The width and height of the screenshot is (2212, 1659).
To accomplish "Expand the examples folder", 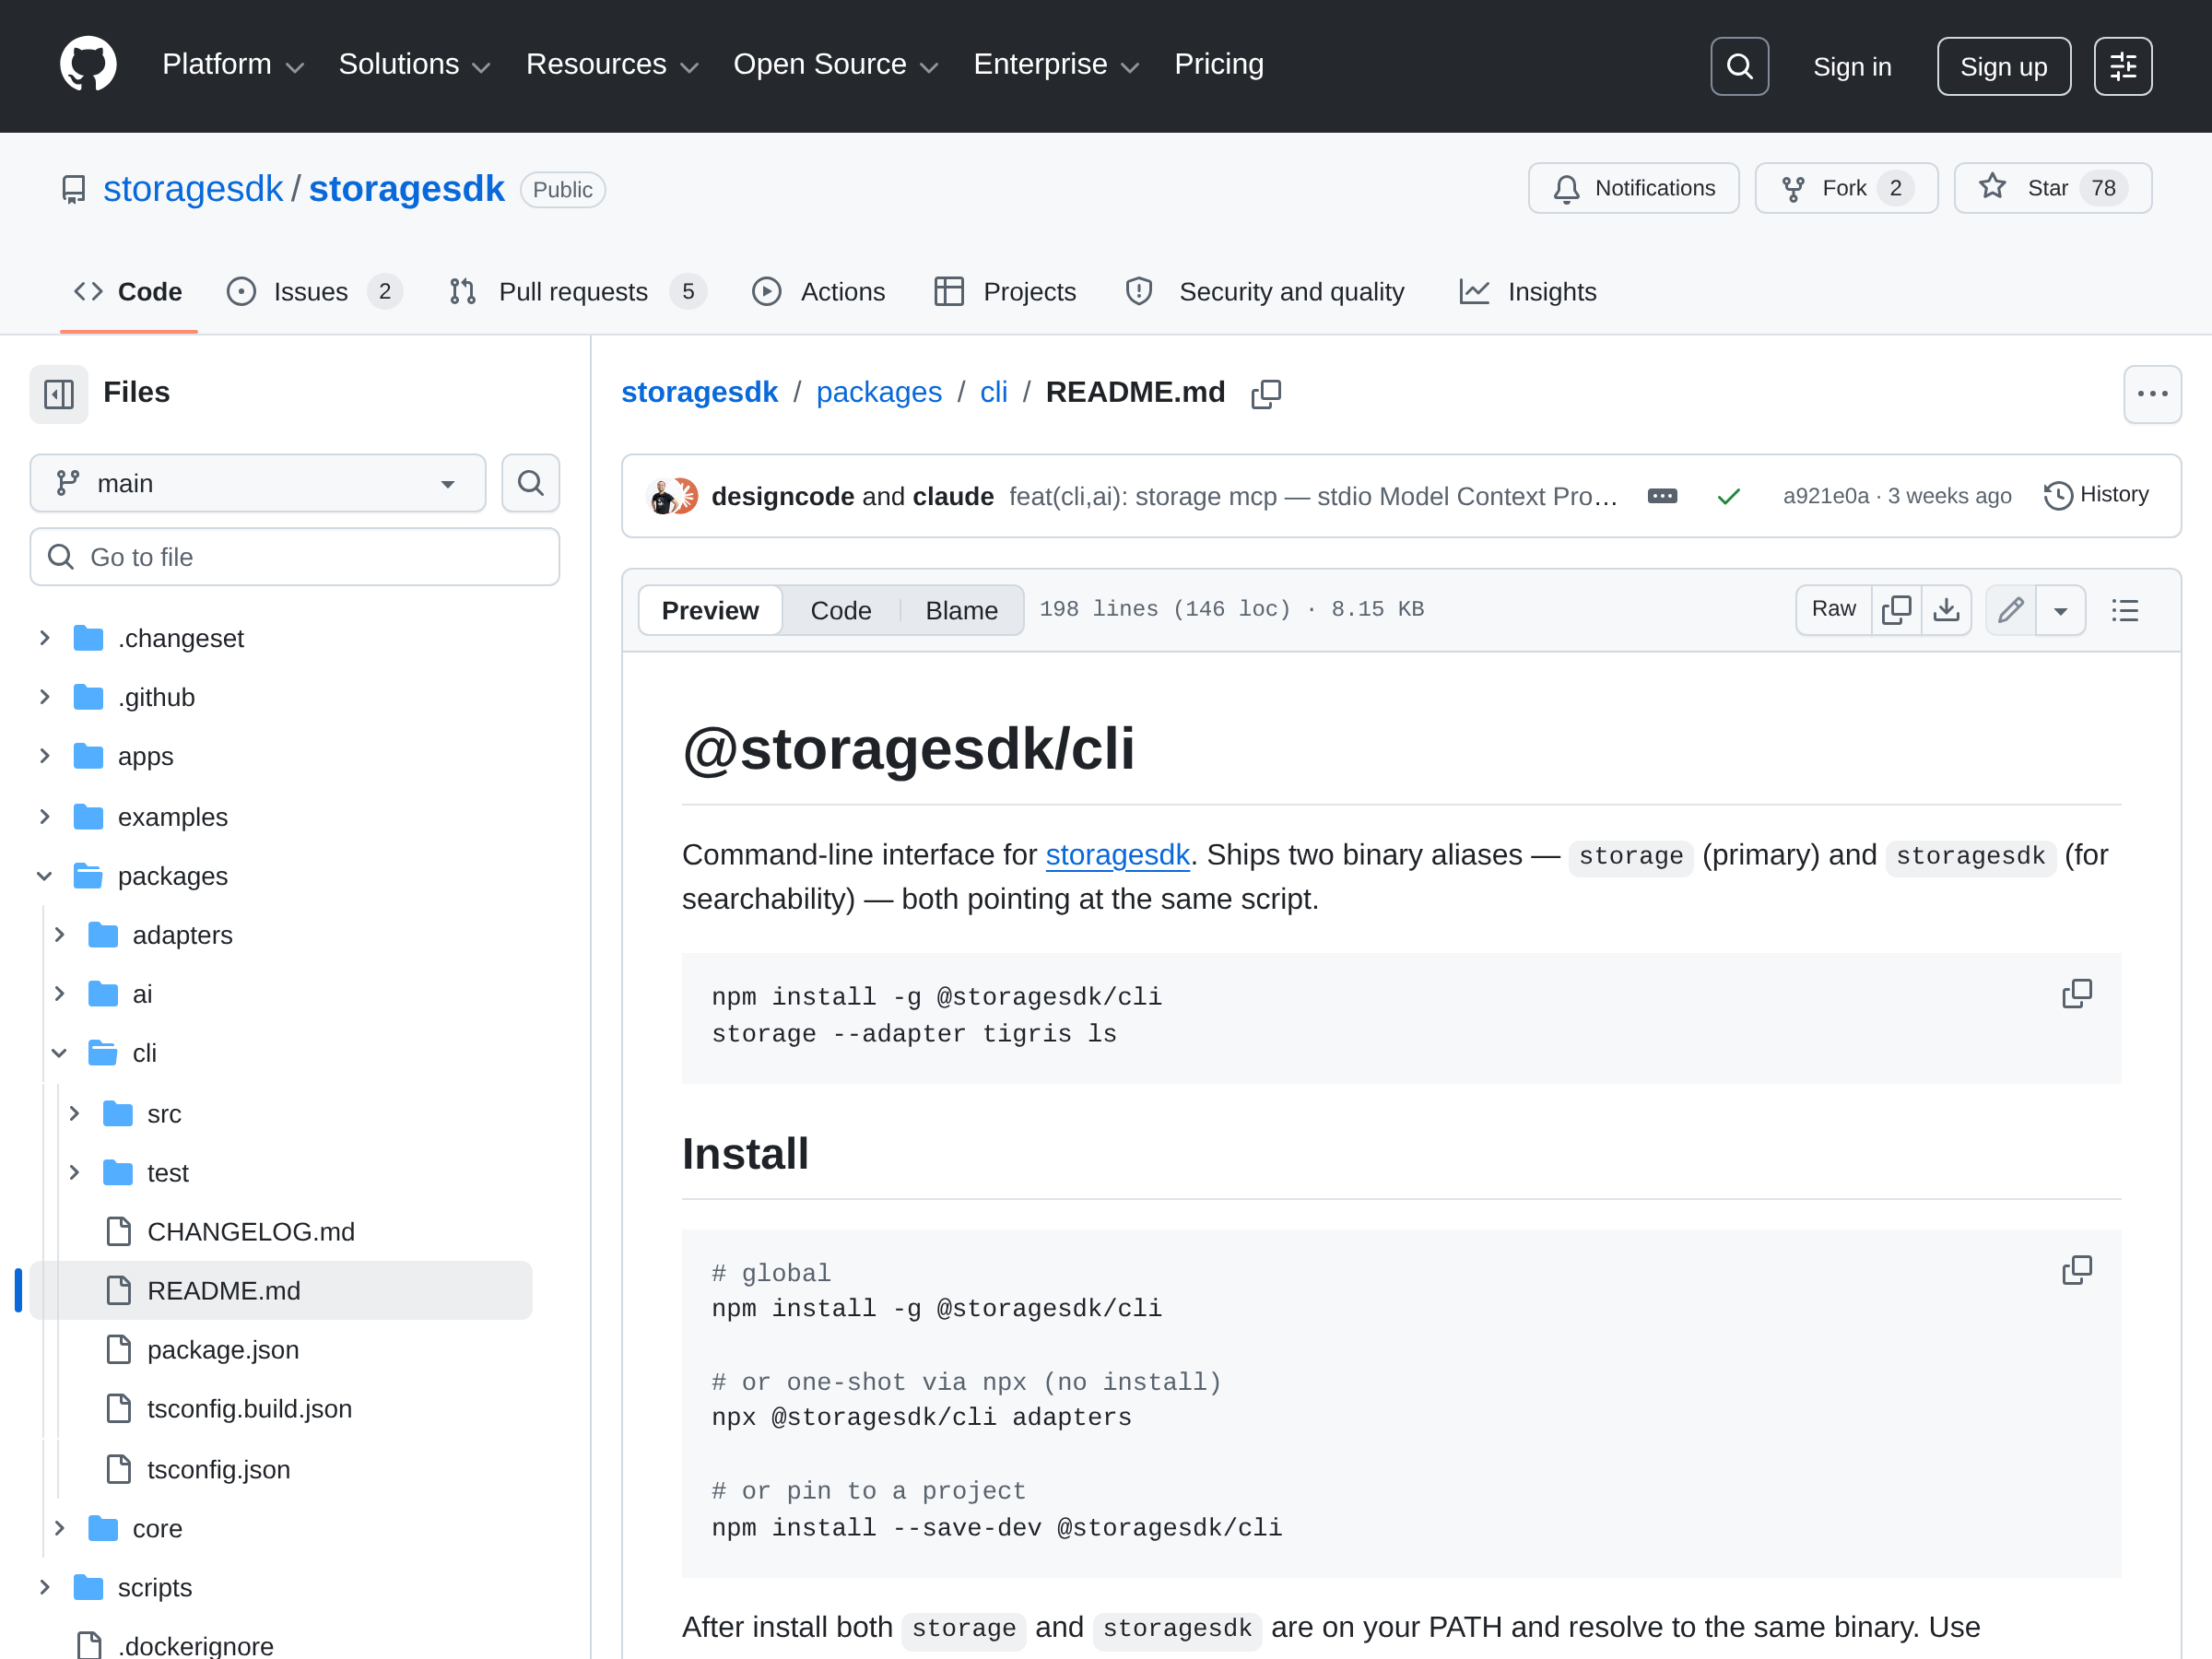I will point(44,817).
